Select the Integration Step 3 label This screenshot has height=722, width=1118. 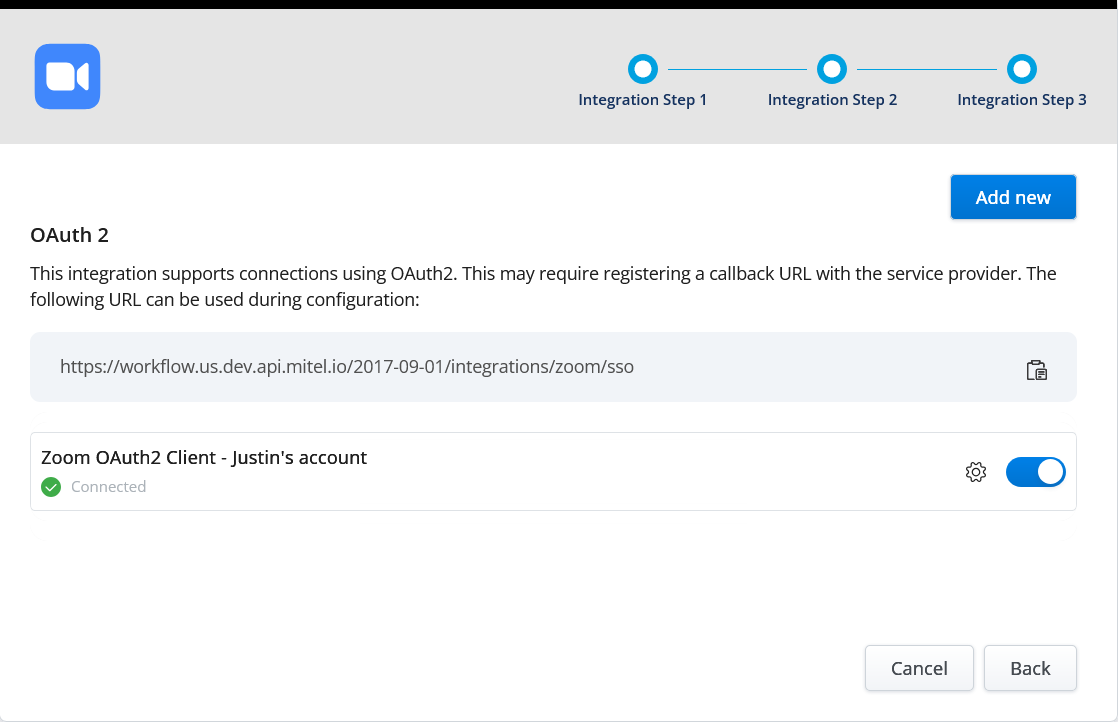[x=1021, y=100]
